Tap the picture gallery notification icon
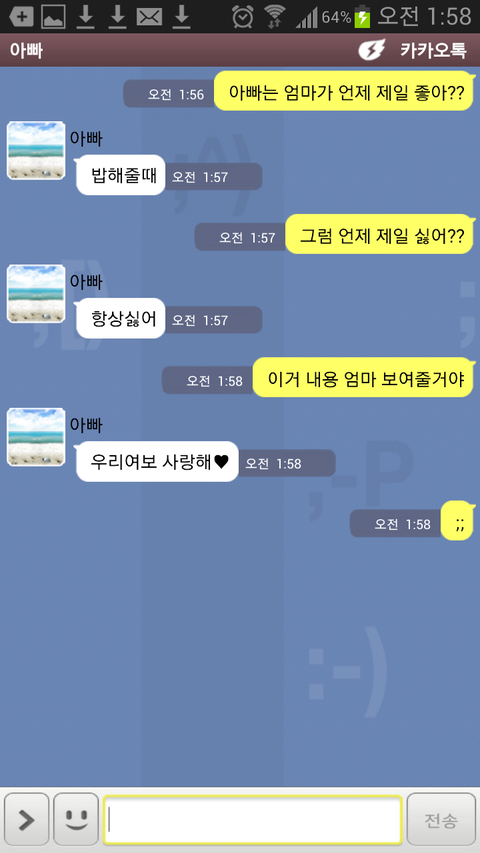 coord(53,17)
